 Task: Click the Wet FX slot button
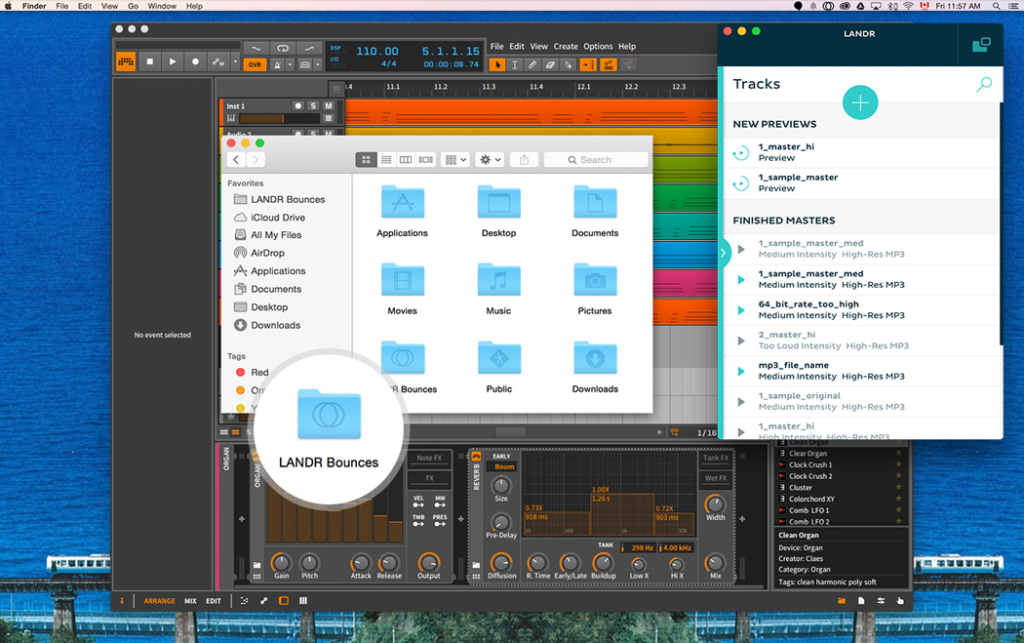[x=716, y=478]
